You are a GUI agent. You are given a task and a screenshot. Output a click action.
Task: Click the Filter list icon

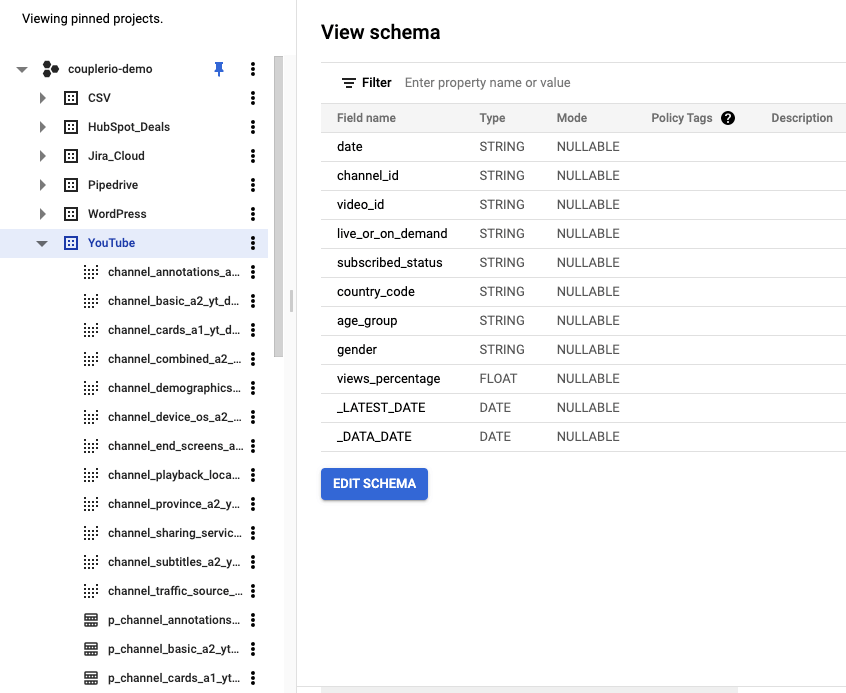click(x=349, y=83)
